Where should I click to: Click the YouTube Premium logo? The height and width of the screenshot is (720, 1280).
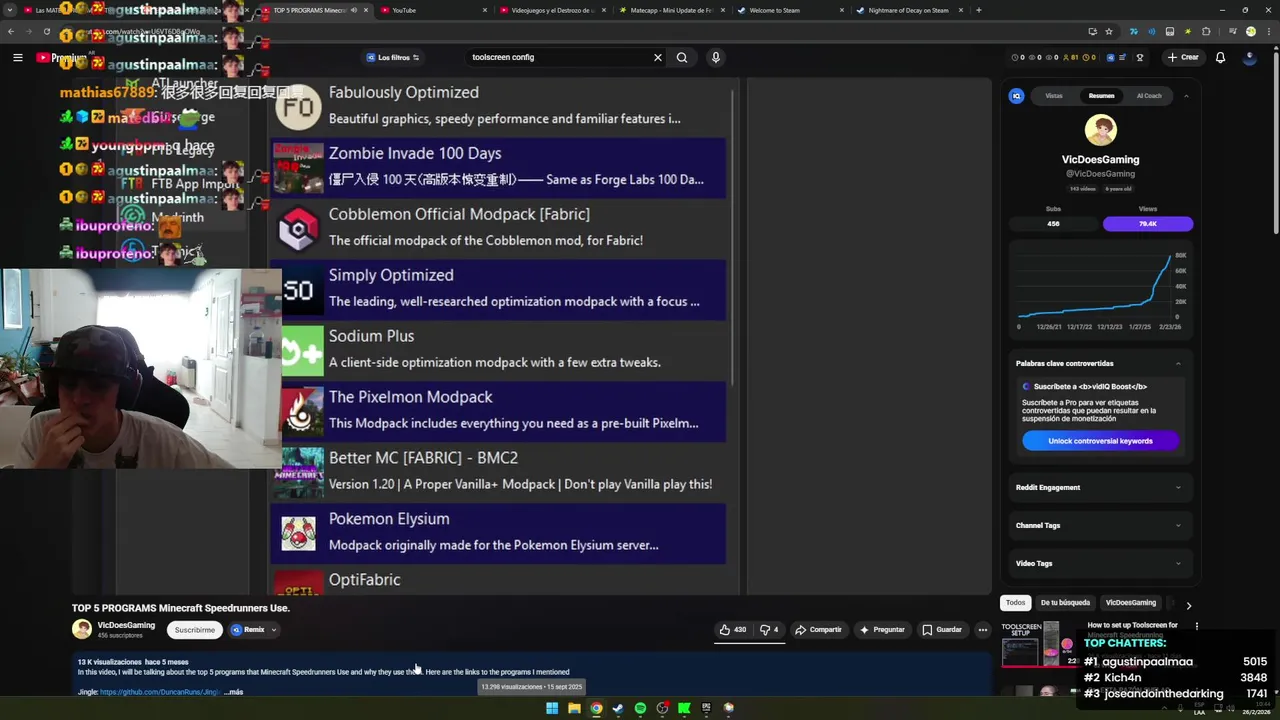tap(62, 58)
